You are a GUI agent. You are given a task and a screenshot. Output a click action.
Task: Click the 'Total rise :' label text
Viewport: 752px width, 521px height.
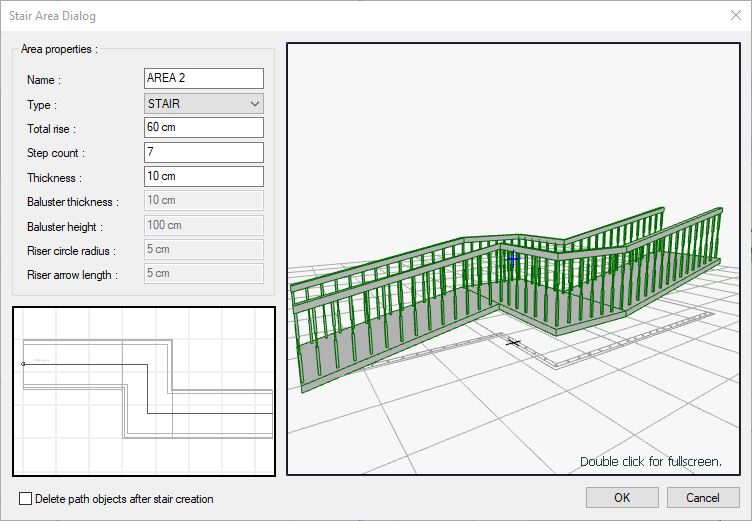tap(51, 129)
